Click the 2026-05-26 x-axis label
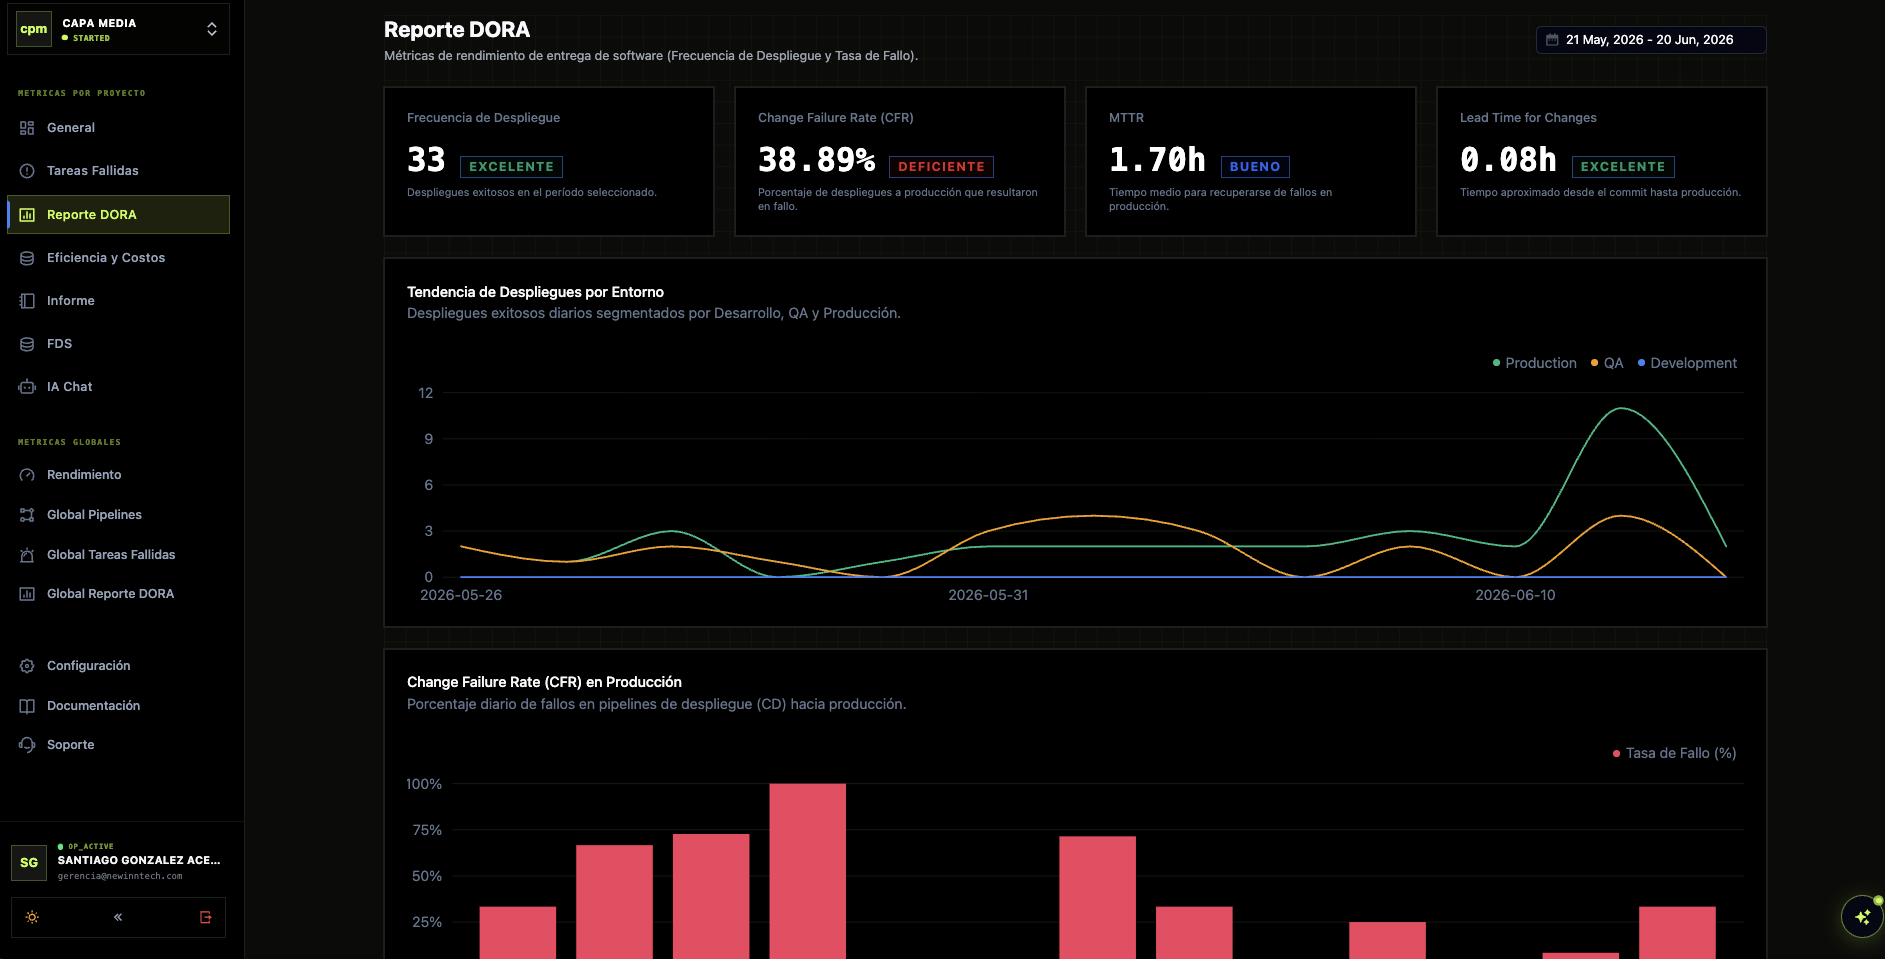The width and height of the screenshot is (1885, 959). (461, 595)
